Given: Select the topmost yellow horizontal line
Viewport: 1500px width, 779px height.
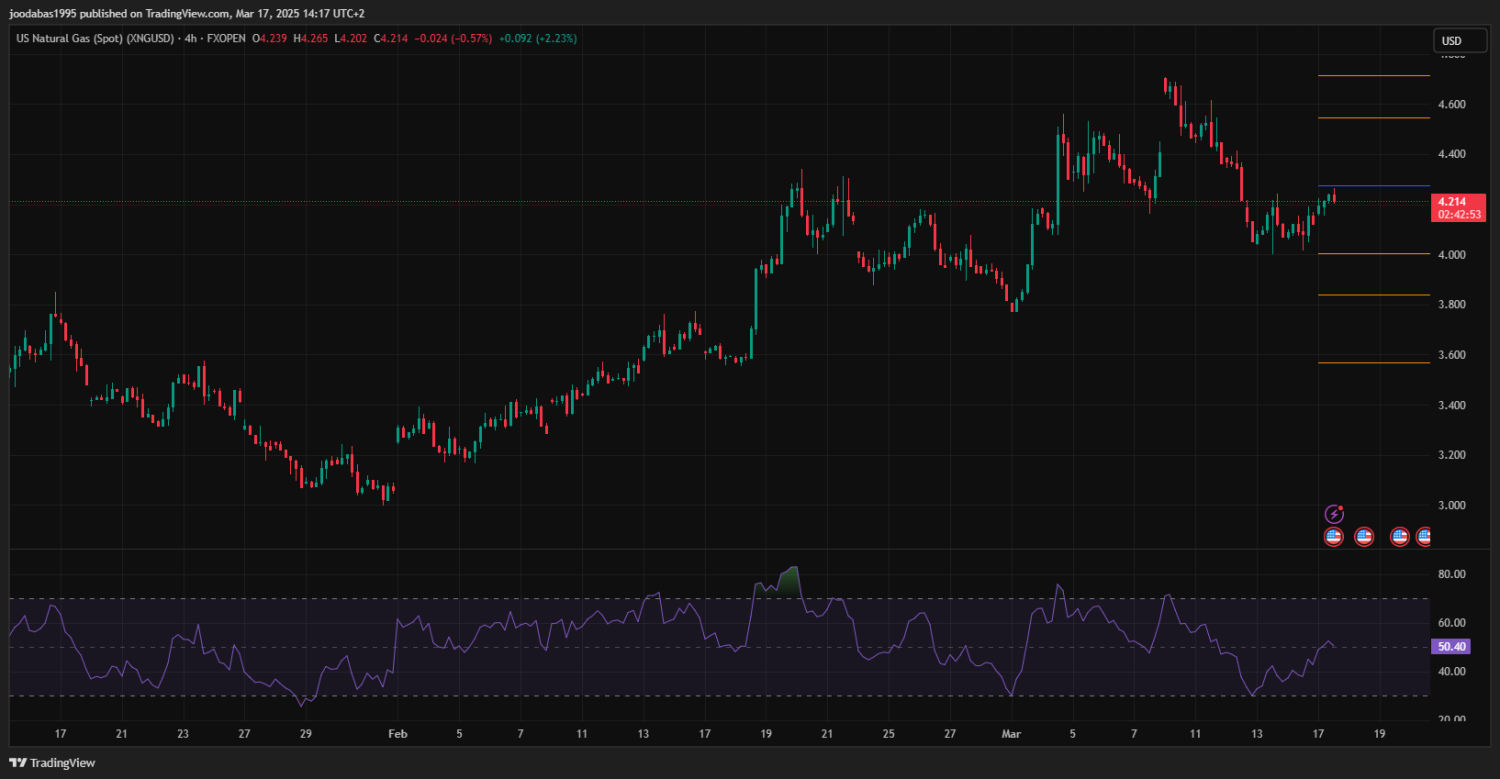Looking at the screenshot, I should [x=1373, y=76].
